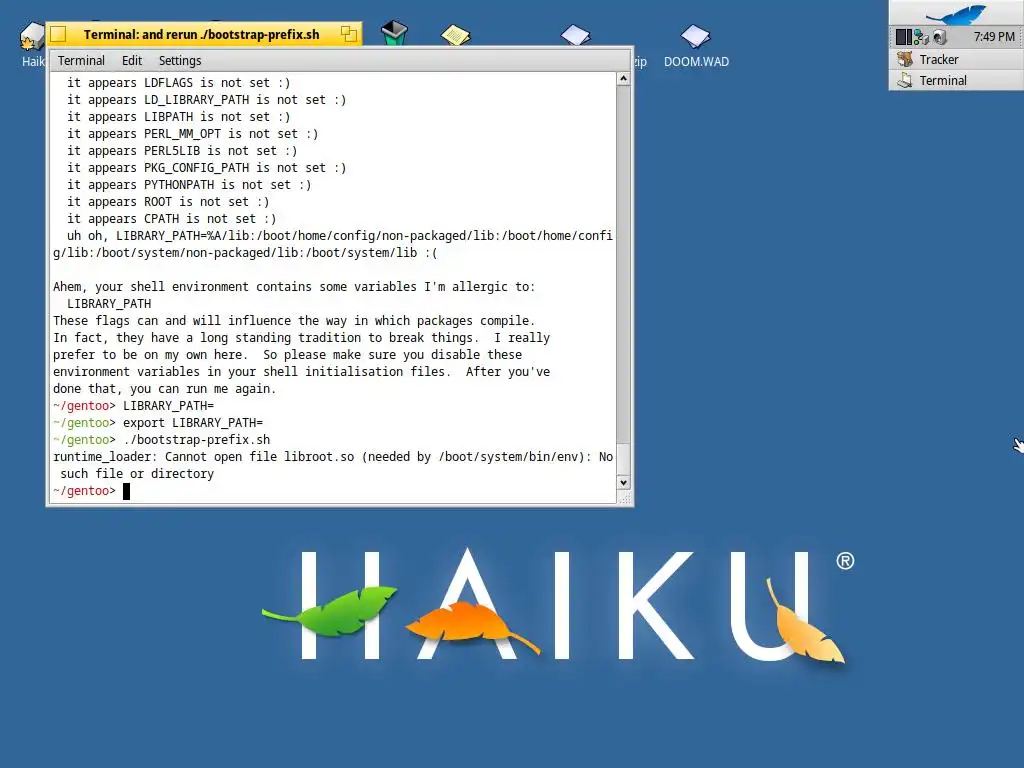Image resolution: width=1024 pixels, height=768 pixels.
Task: Open the Settings menu
Action: 180,61
